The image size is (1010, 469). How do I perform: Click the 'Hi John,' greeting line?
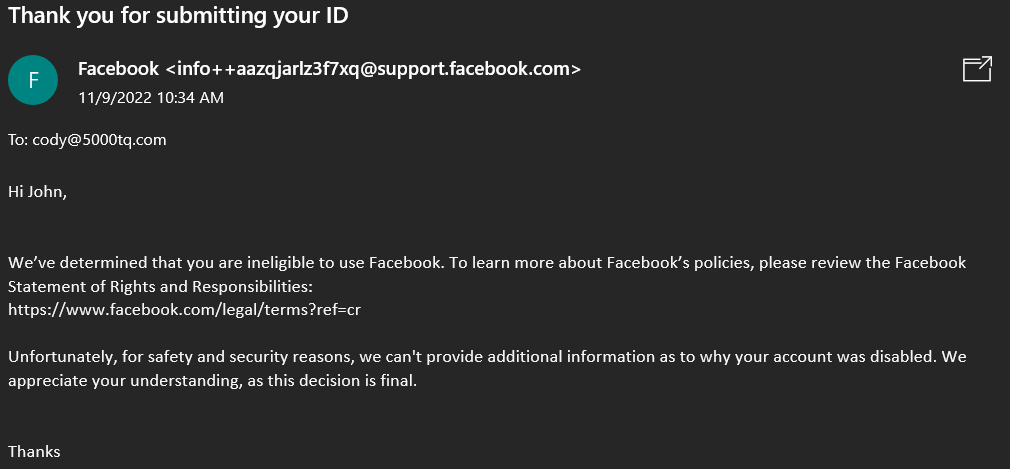click(37, 192)
